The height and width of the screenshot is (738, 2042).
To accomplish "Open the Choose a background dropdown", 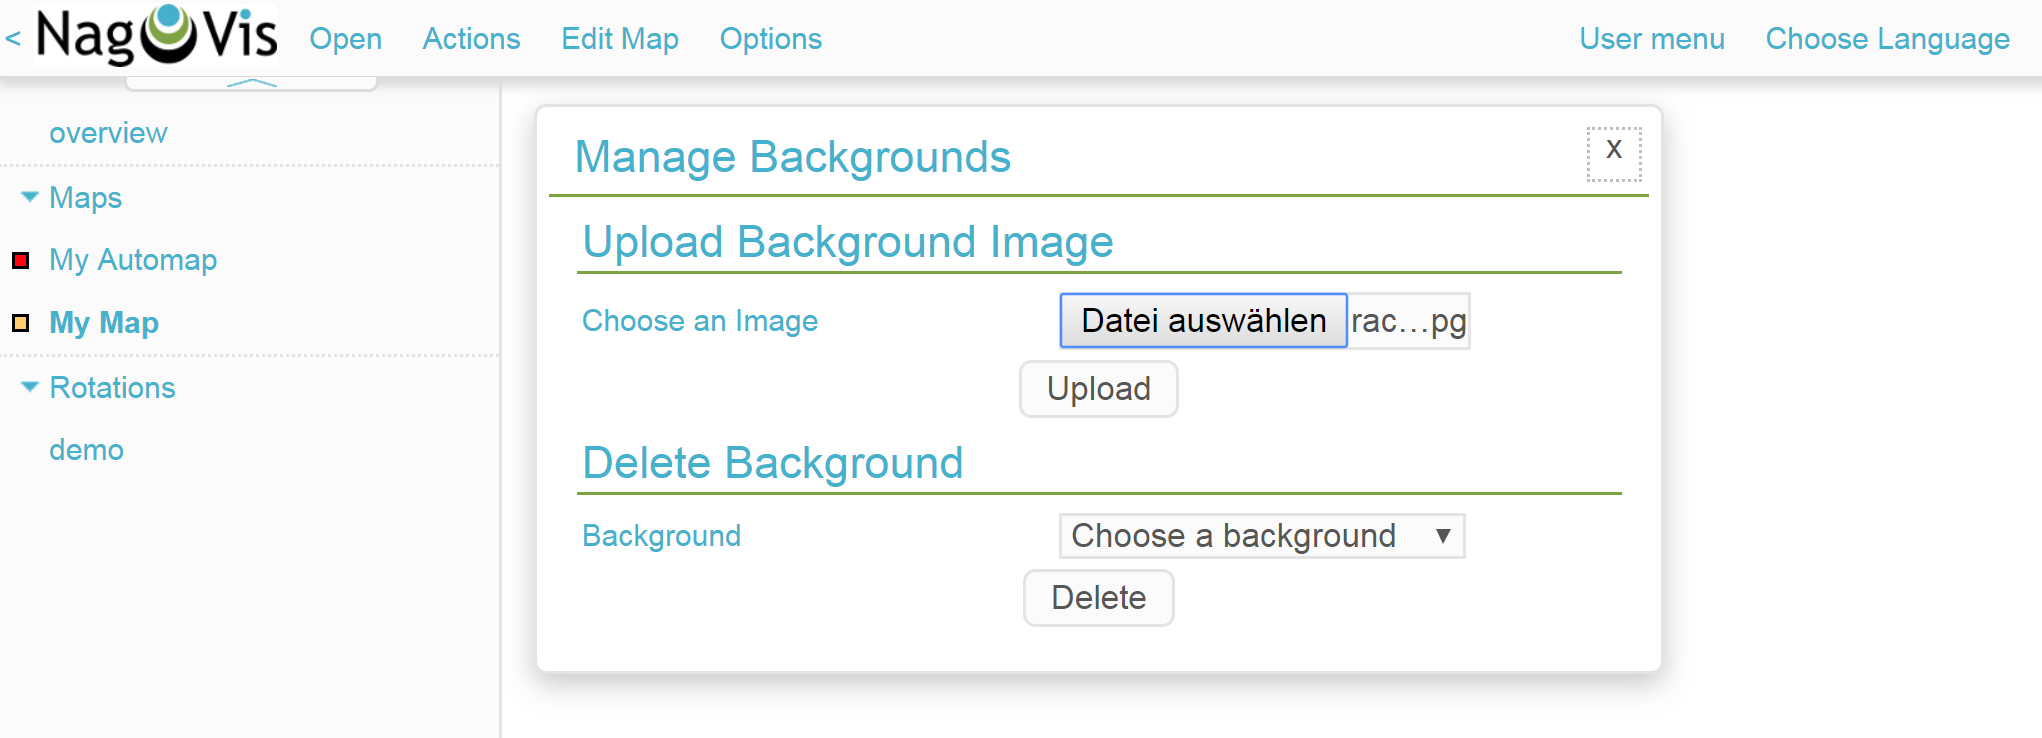I will 1262,536.
